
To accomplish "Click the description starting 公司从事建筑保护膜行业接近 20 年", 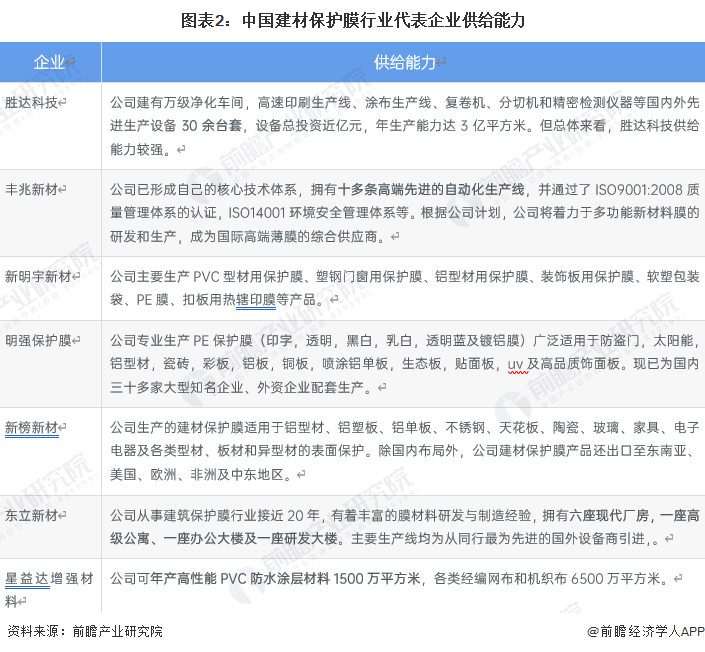I will (404, 527).
